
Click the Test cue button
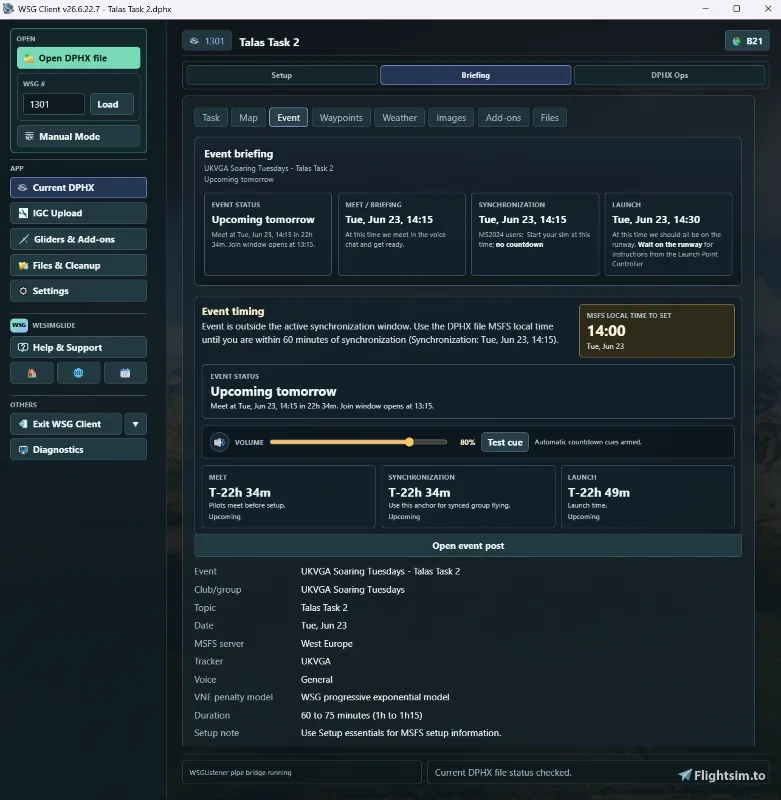coord(505,442)
